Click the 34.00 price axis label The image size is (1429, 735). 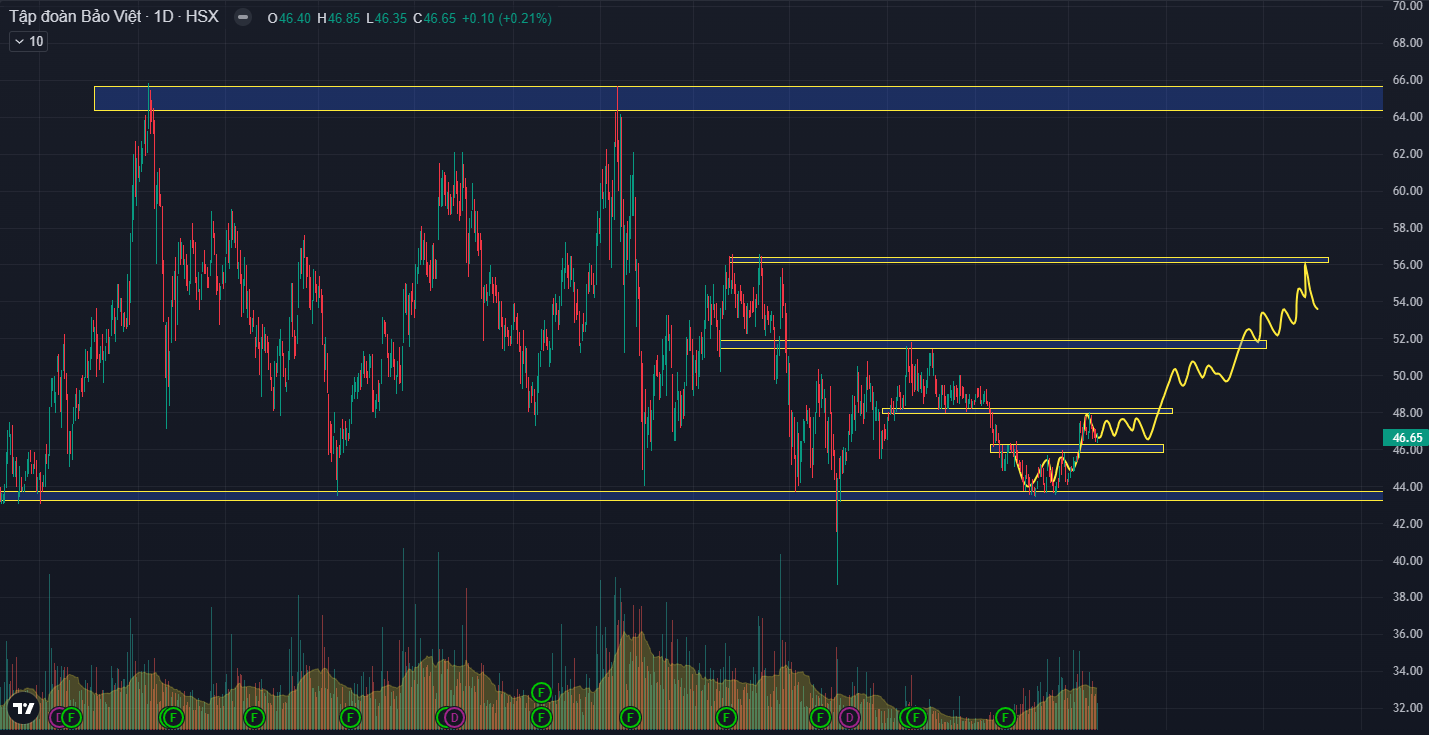[1407, 671]
